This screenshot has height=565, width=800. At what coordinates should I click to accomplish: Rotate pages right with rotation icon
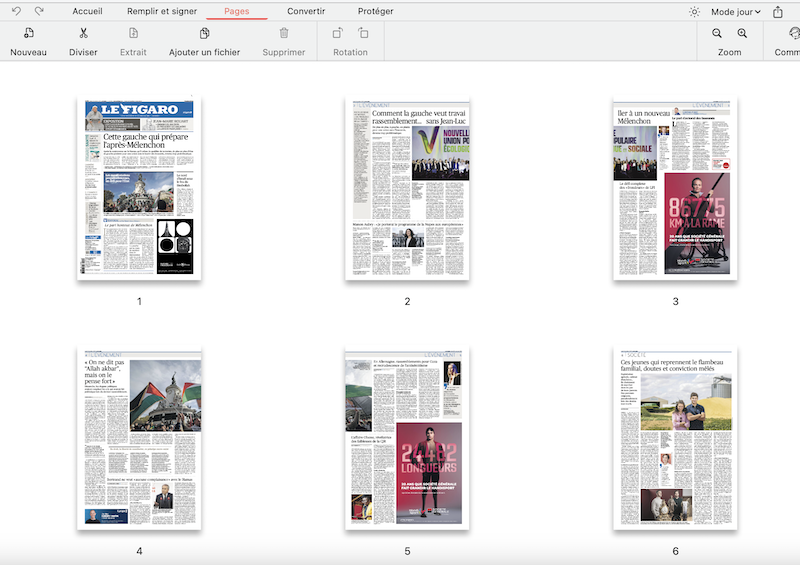(x=363, y=34)
